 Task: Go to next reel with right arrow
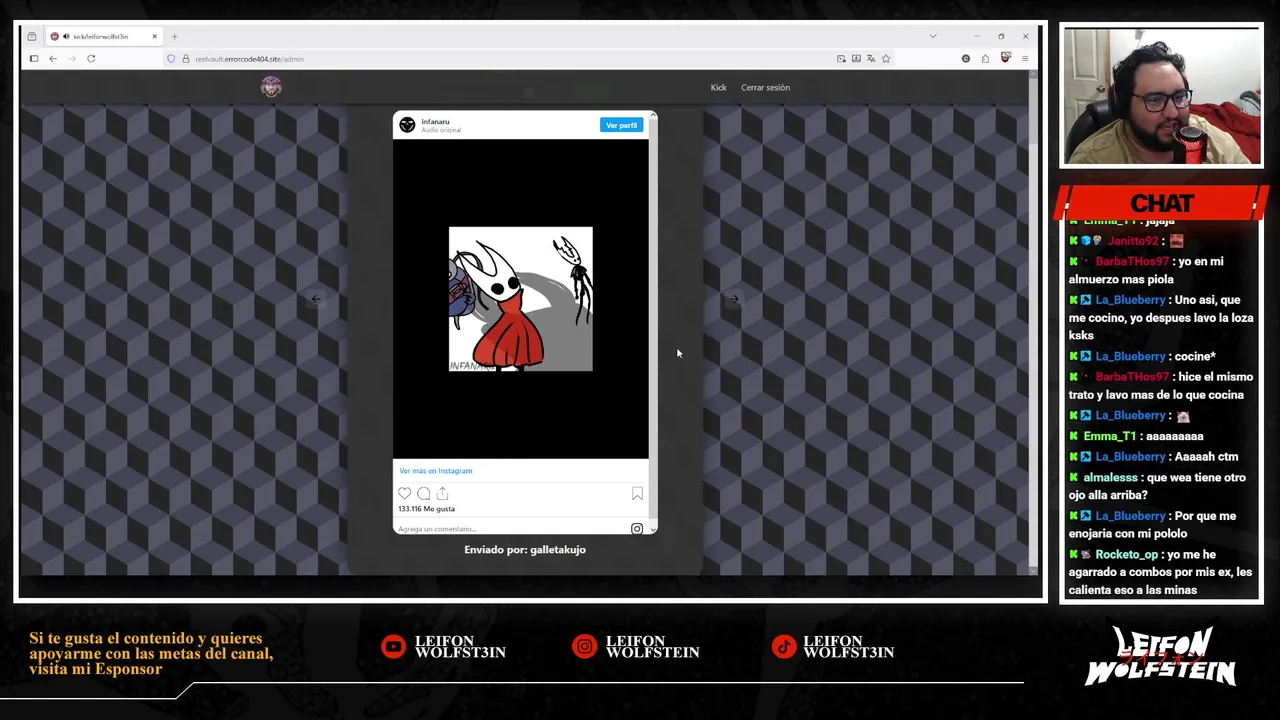(x=734, y=299)
